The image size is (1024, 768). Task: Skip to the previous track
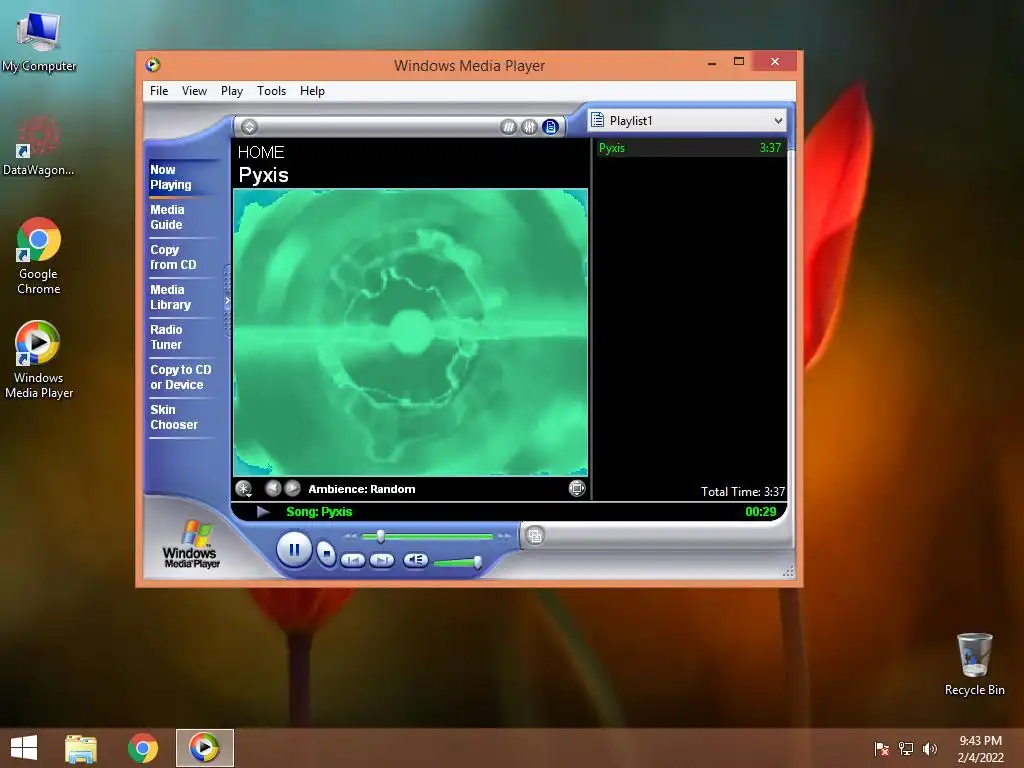pos(353,560)
